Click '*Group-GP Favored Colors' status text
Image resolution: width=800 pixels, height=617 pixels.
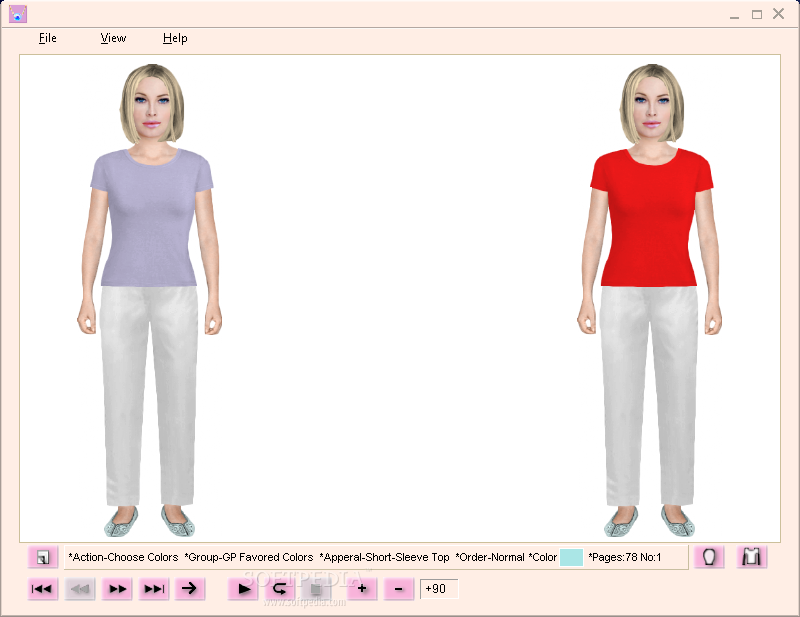click(x=249, y=557)
